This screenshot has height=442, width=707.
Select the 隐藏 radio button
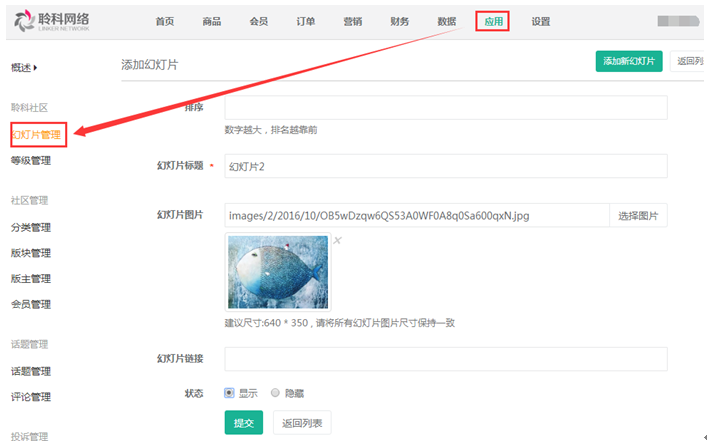click(275, 393)
